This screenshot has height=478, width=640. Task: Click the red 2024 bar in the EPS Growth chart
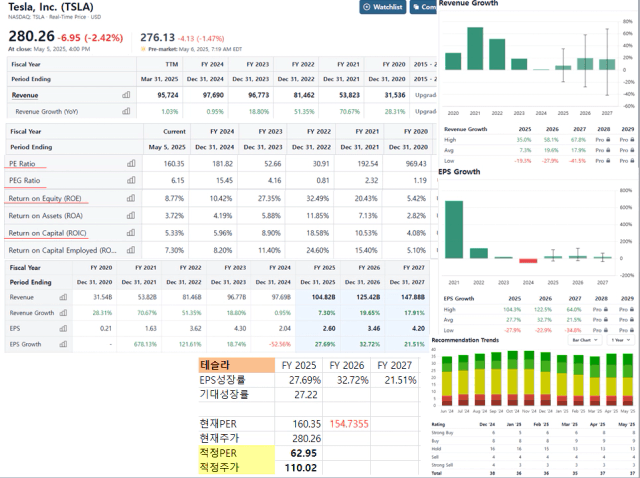coord(528,260)
